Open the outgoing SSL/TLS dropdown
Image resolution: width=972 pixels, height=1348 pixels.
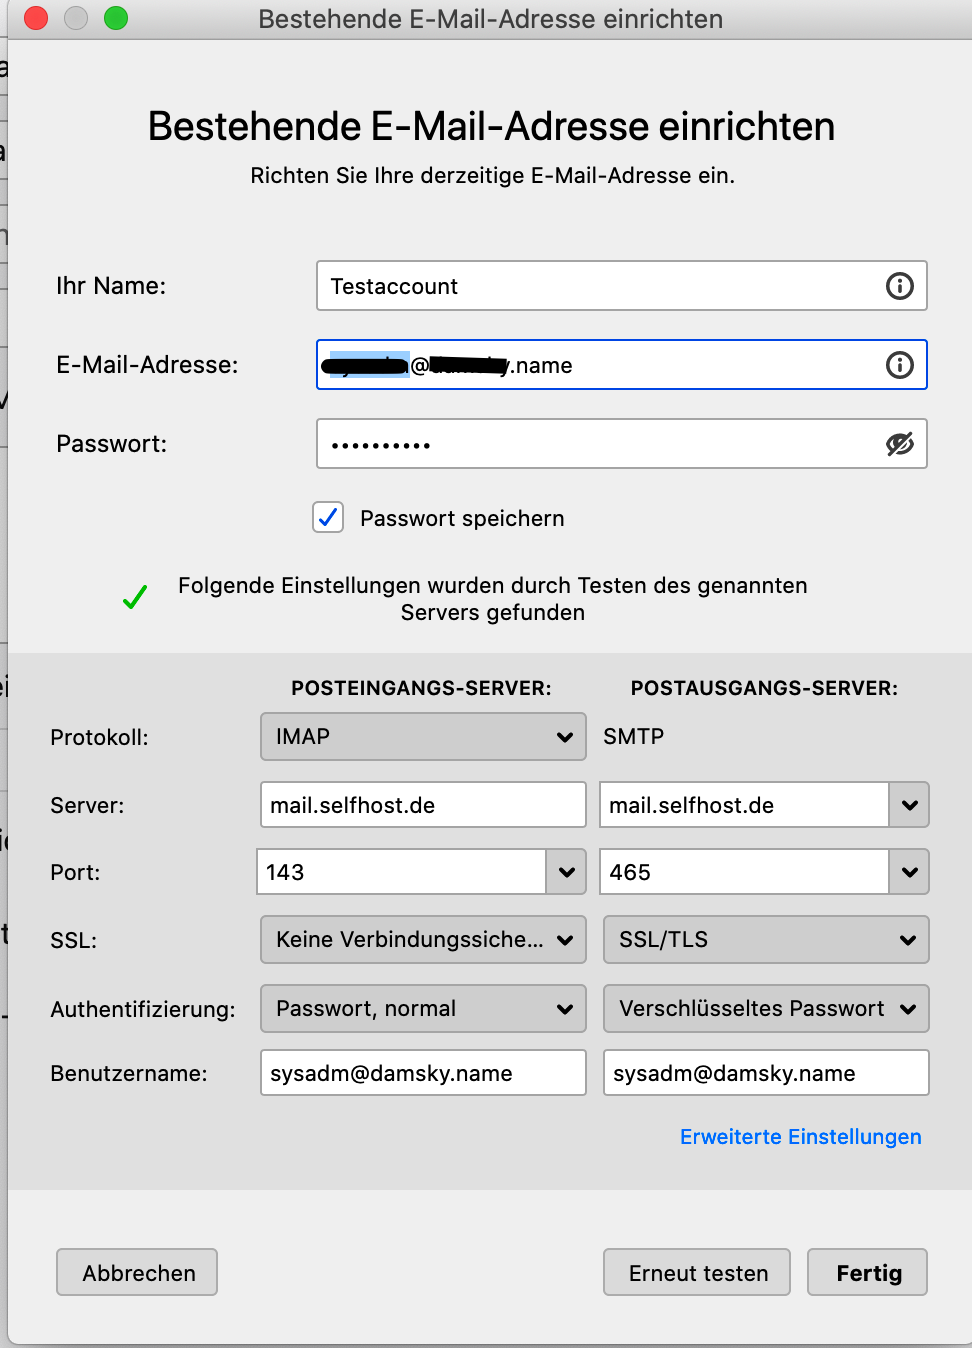click(766, 940)
